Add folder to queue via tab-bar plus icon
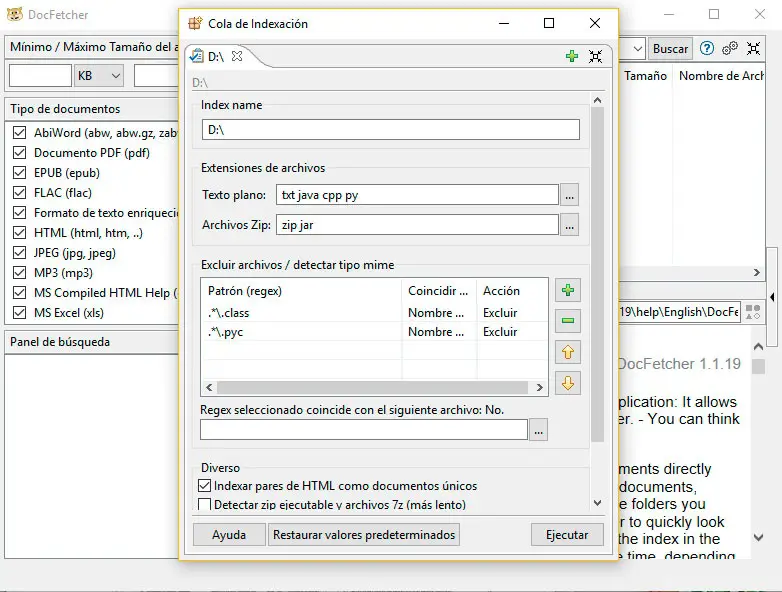Screen dimensions: 782x592 (x=572, y=56)
